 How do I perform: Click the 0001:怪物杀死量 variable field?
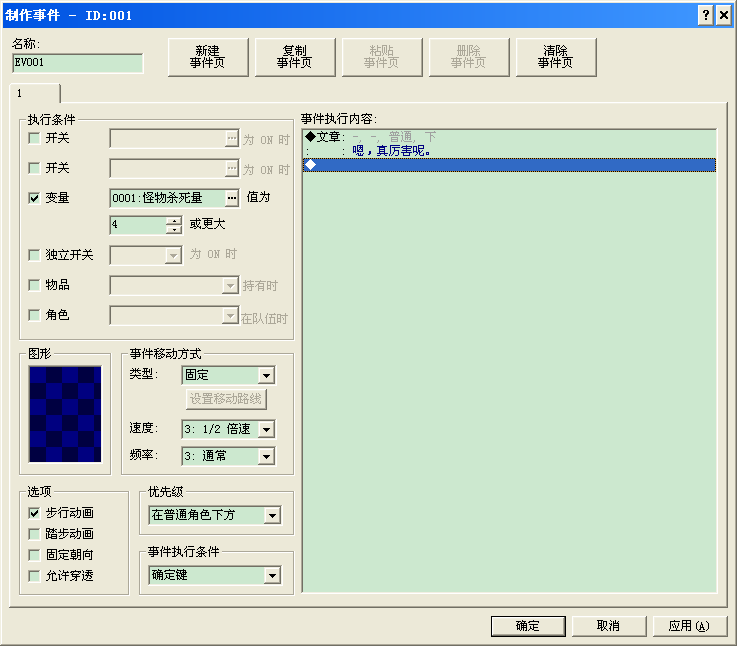[x=168, y=198]
